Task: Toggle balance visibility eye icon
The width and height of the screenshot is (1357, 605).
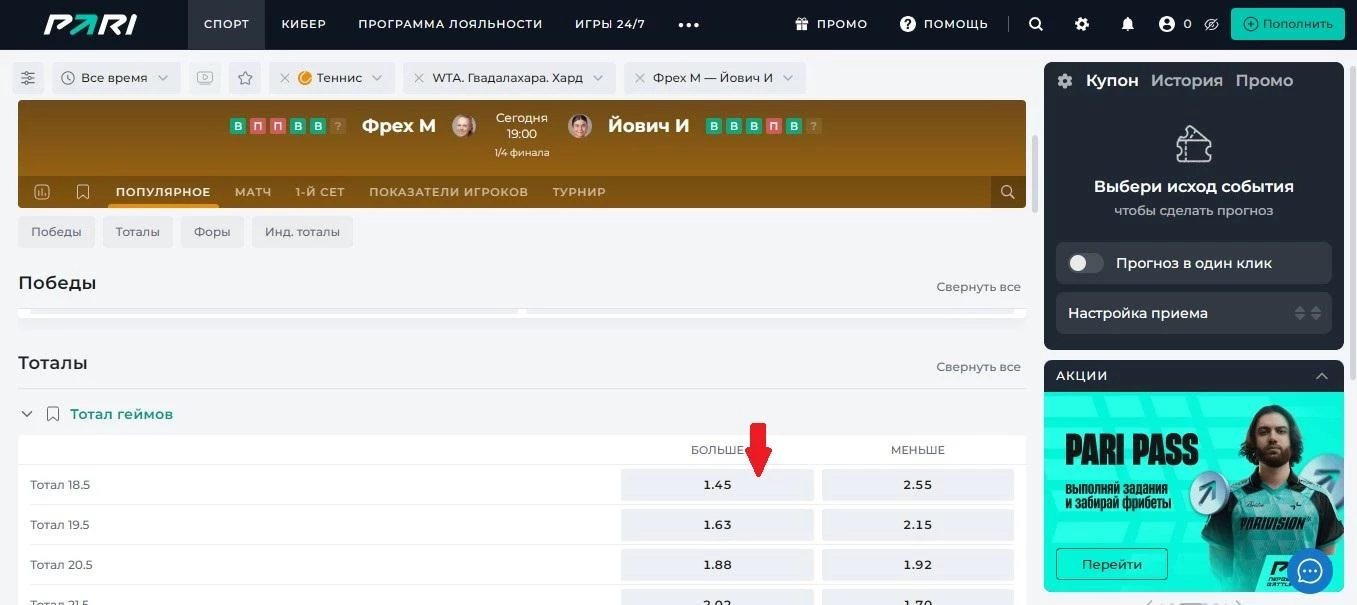Action: click(x=1211, y=24)
